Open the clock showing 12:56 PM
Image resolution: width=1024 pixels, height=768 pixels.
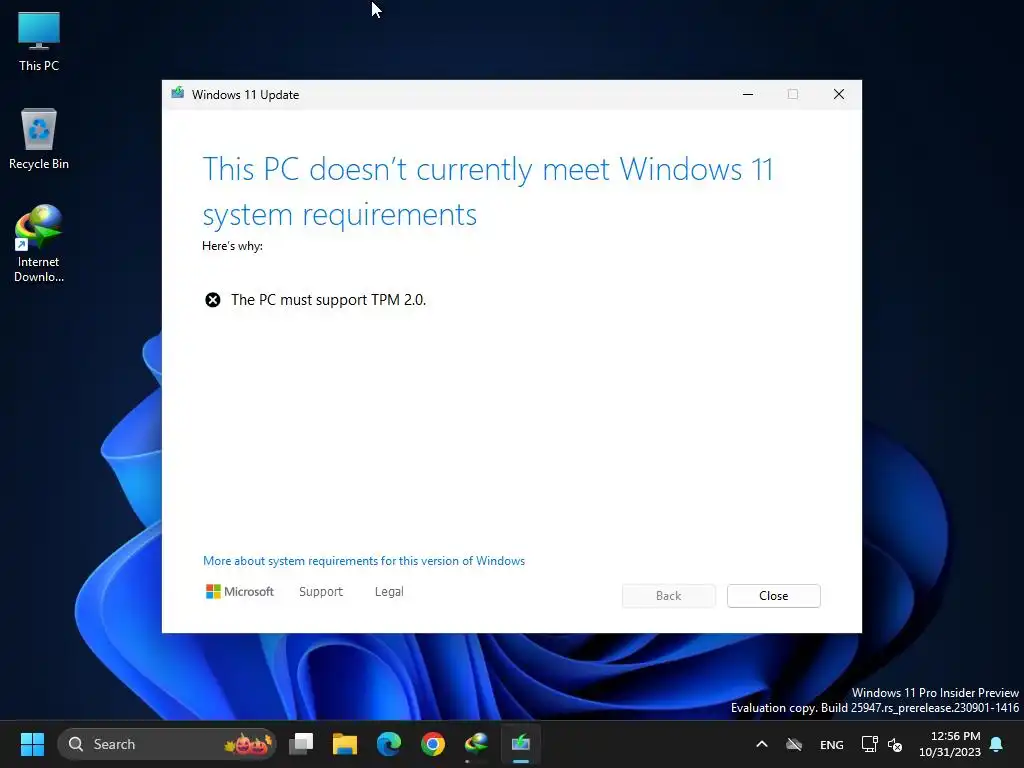(950, 744)
